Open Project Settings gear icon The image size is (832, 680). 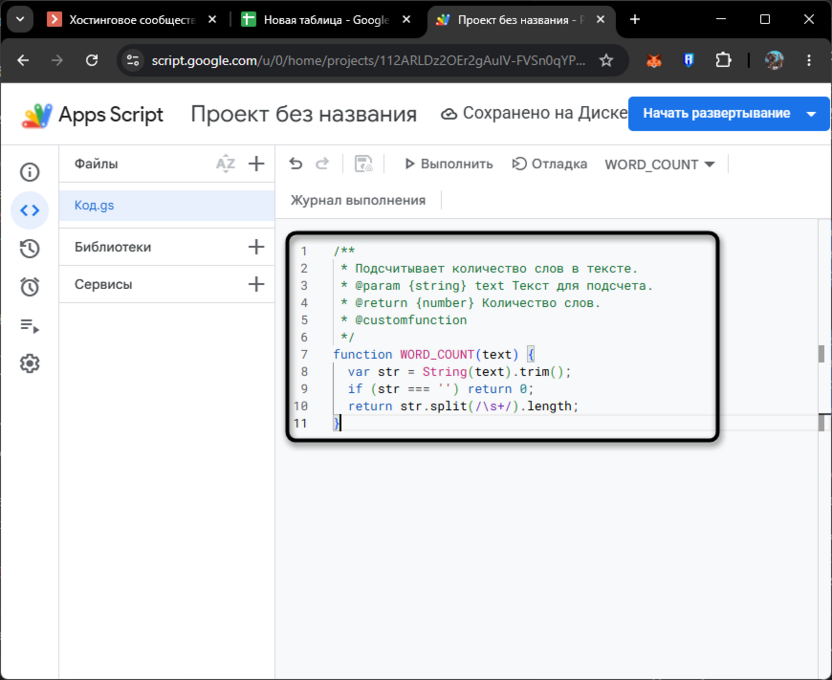click(x=30, y=364)
